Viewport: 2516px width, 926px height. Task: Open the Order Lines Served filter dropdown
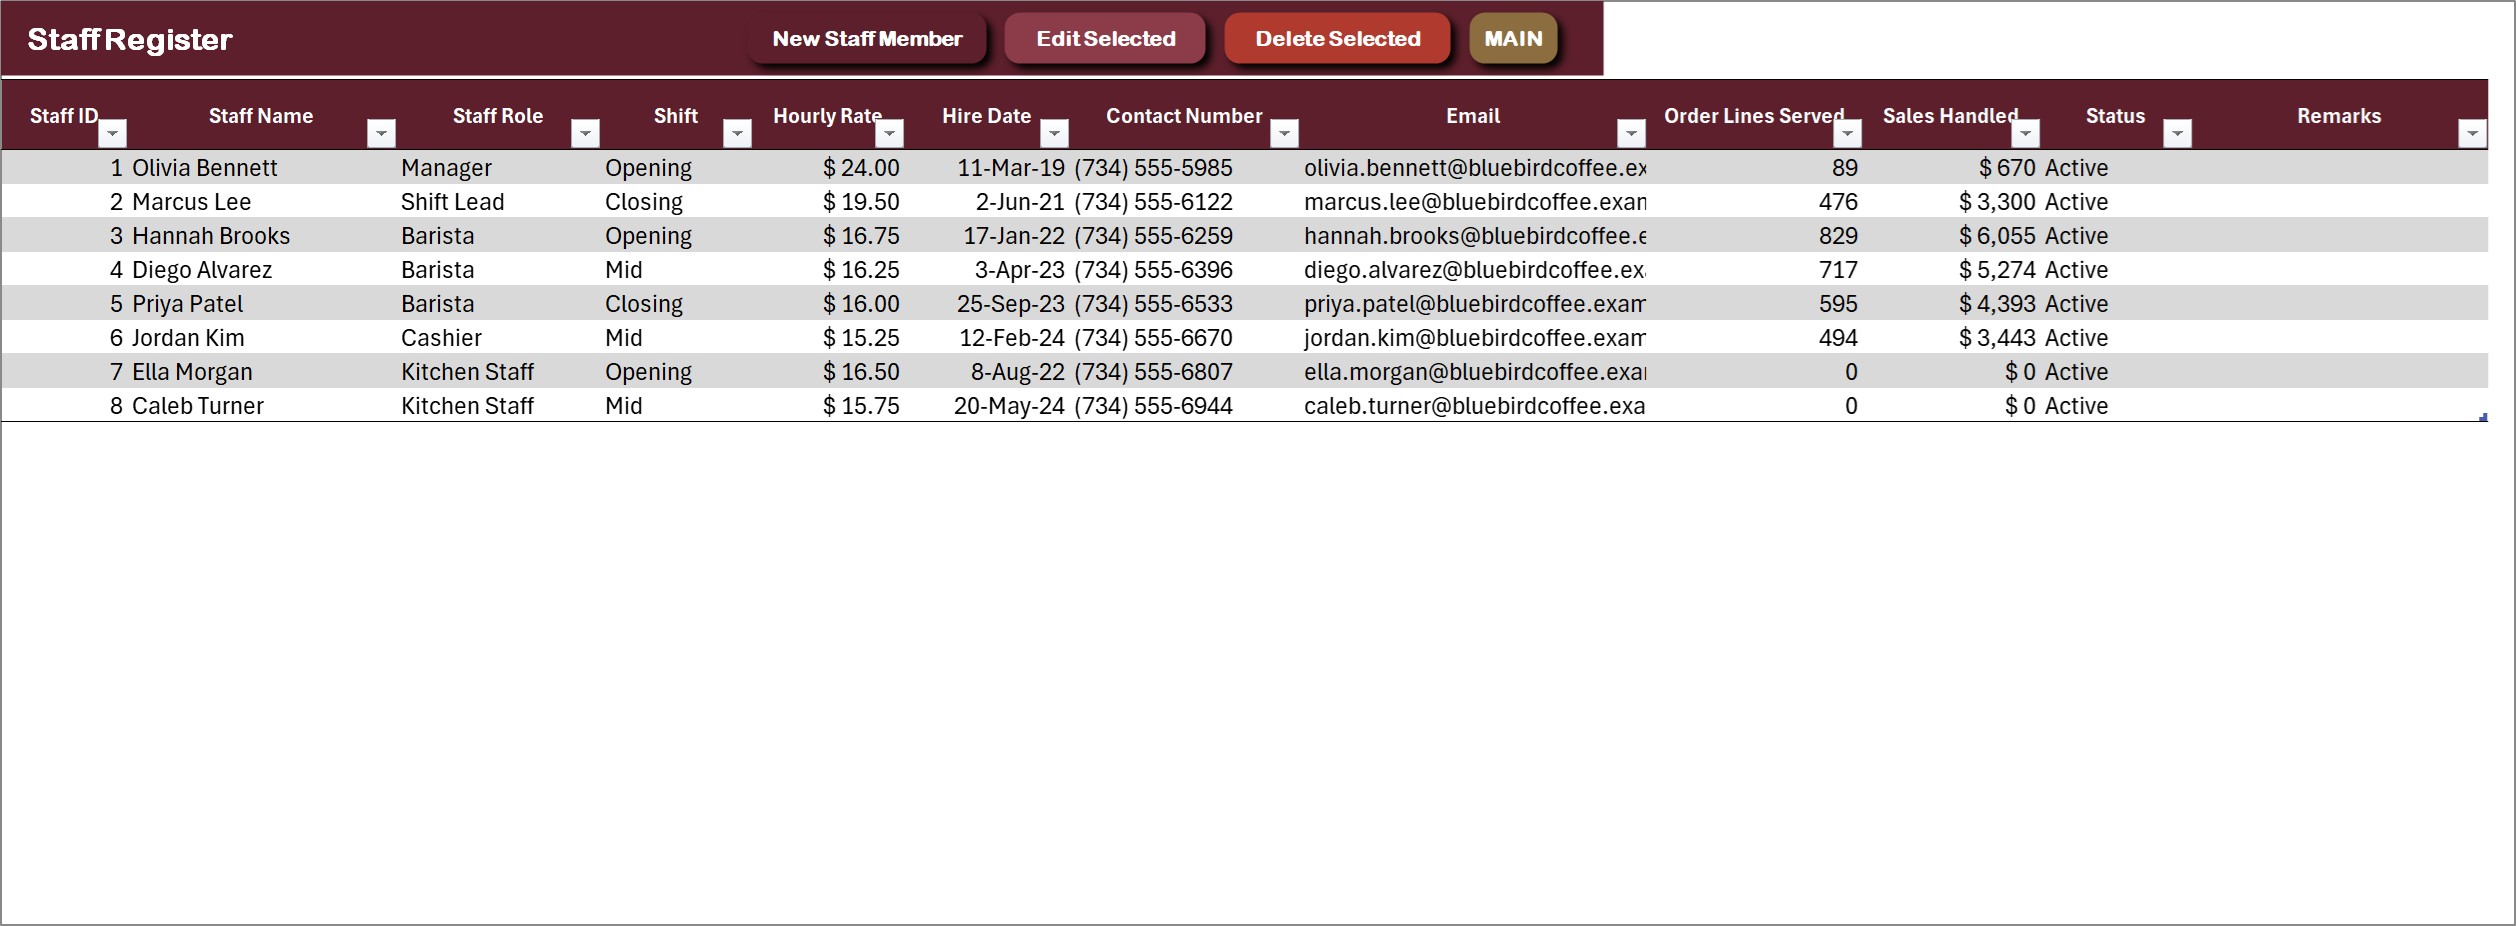click(x=1847, y=133)
